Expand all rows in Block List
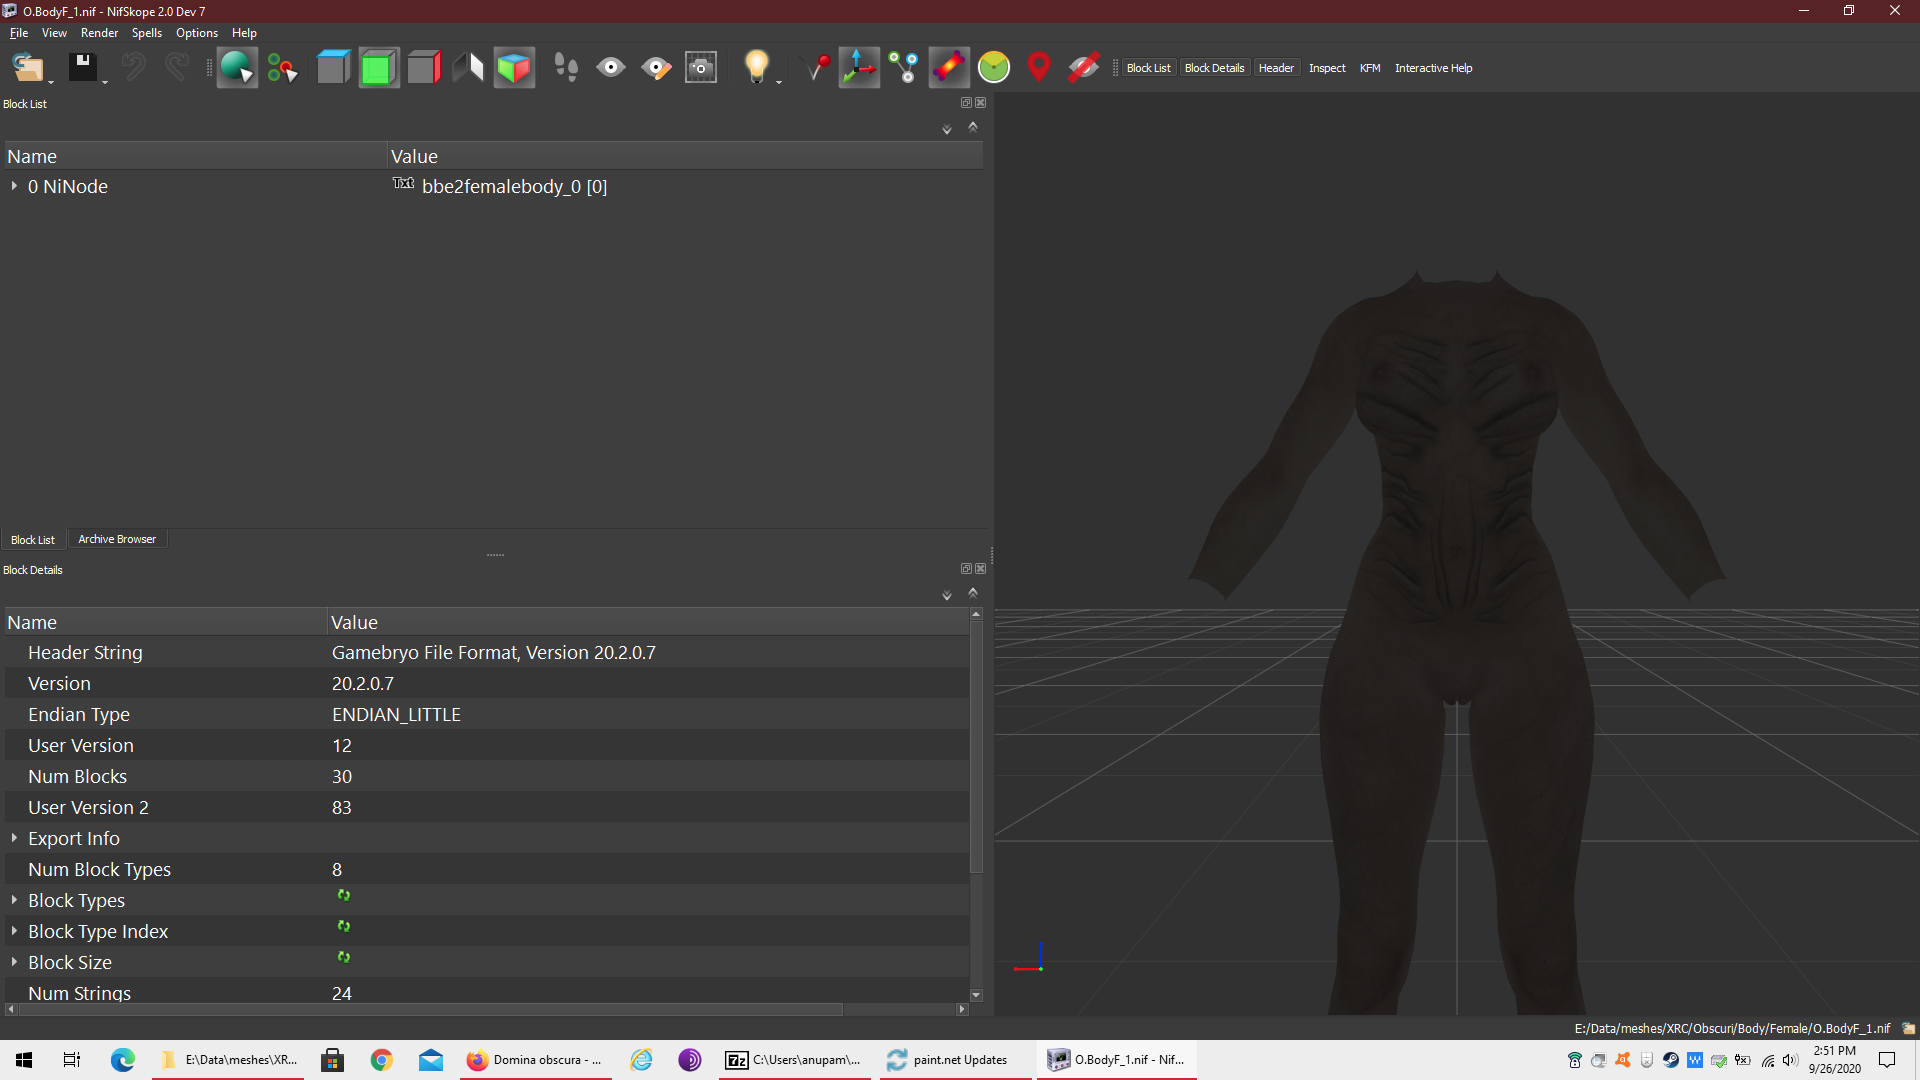1920x1080 pixels. coord(947,129)
